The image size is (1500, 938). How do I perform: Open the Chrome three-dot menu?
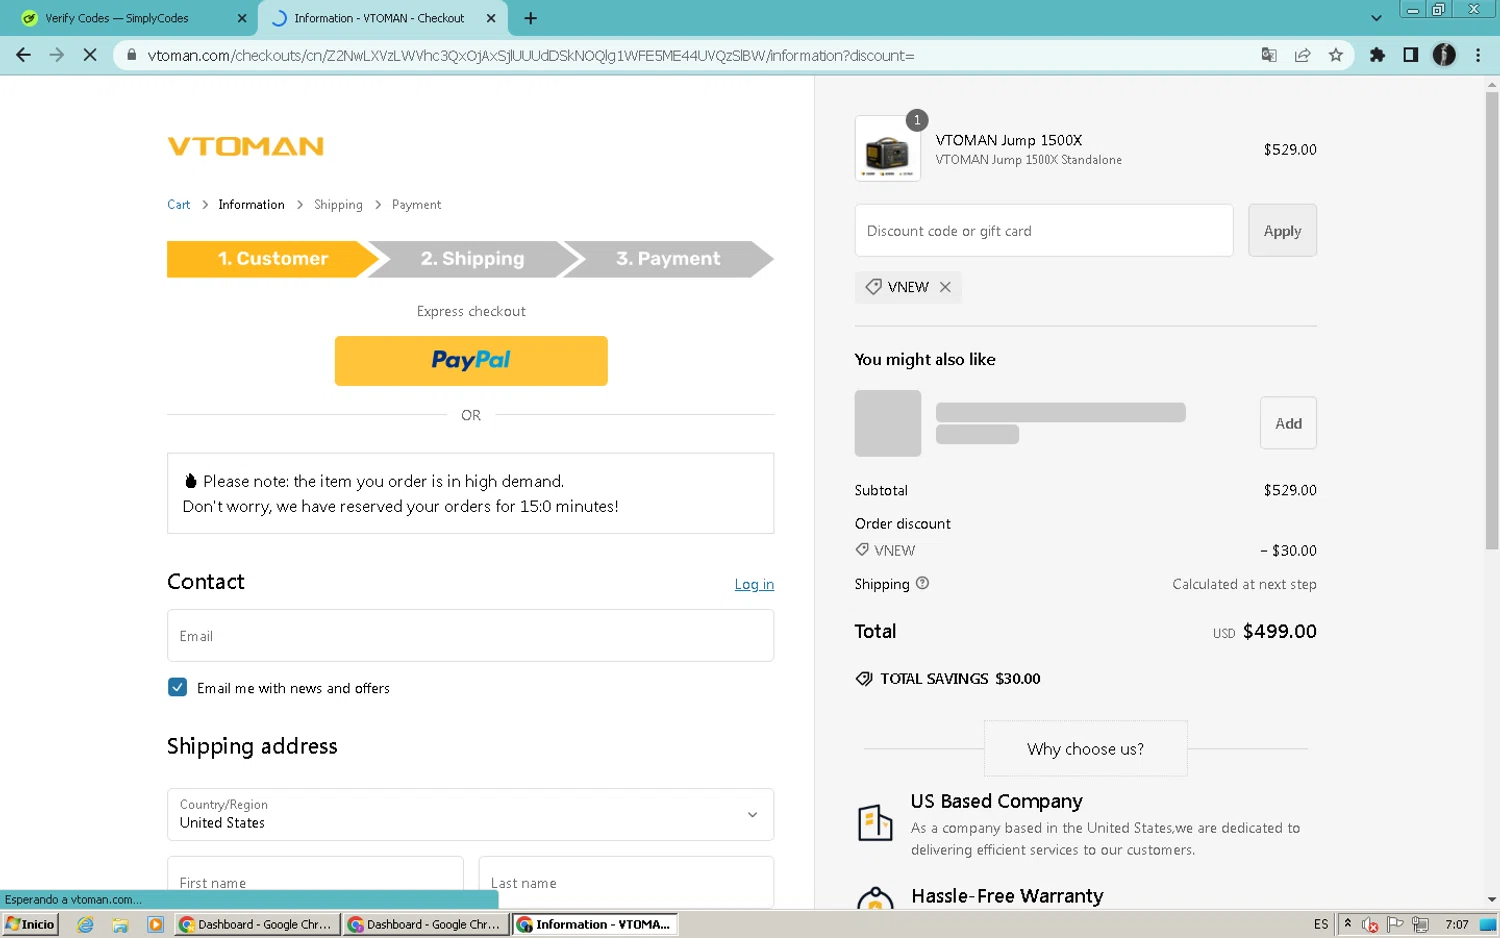[1478, 55]
